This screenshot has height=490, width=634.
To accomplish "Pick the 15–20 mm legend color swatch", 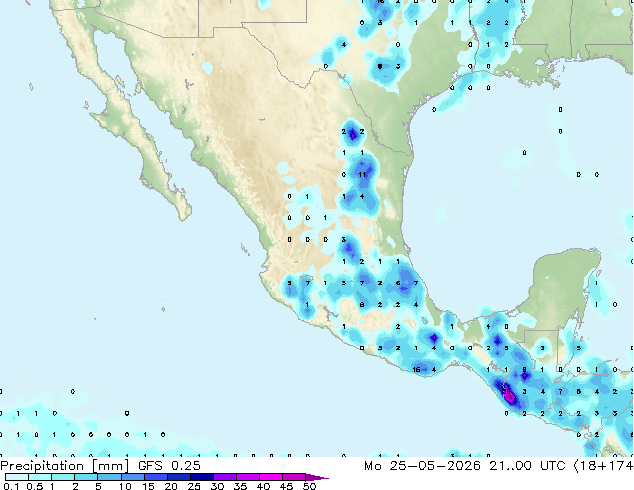I will [x=155, y=477].
